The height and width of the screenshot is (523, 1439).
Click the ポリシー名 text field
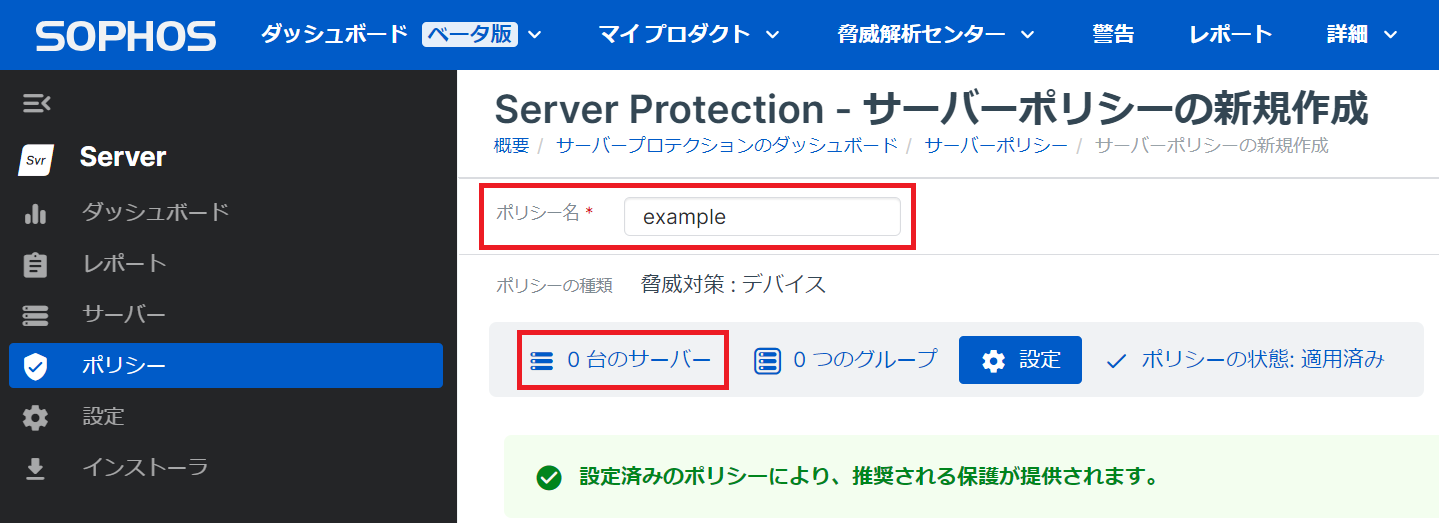[x=761, y=217]
